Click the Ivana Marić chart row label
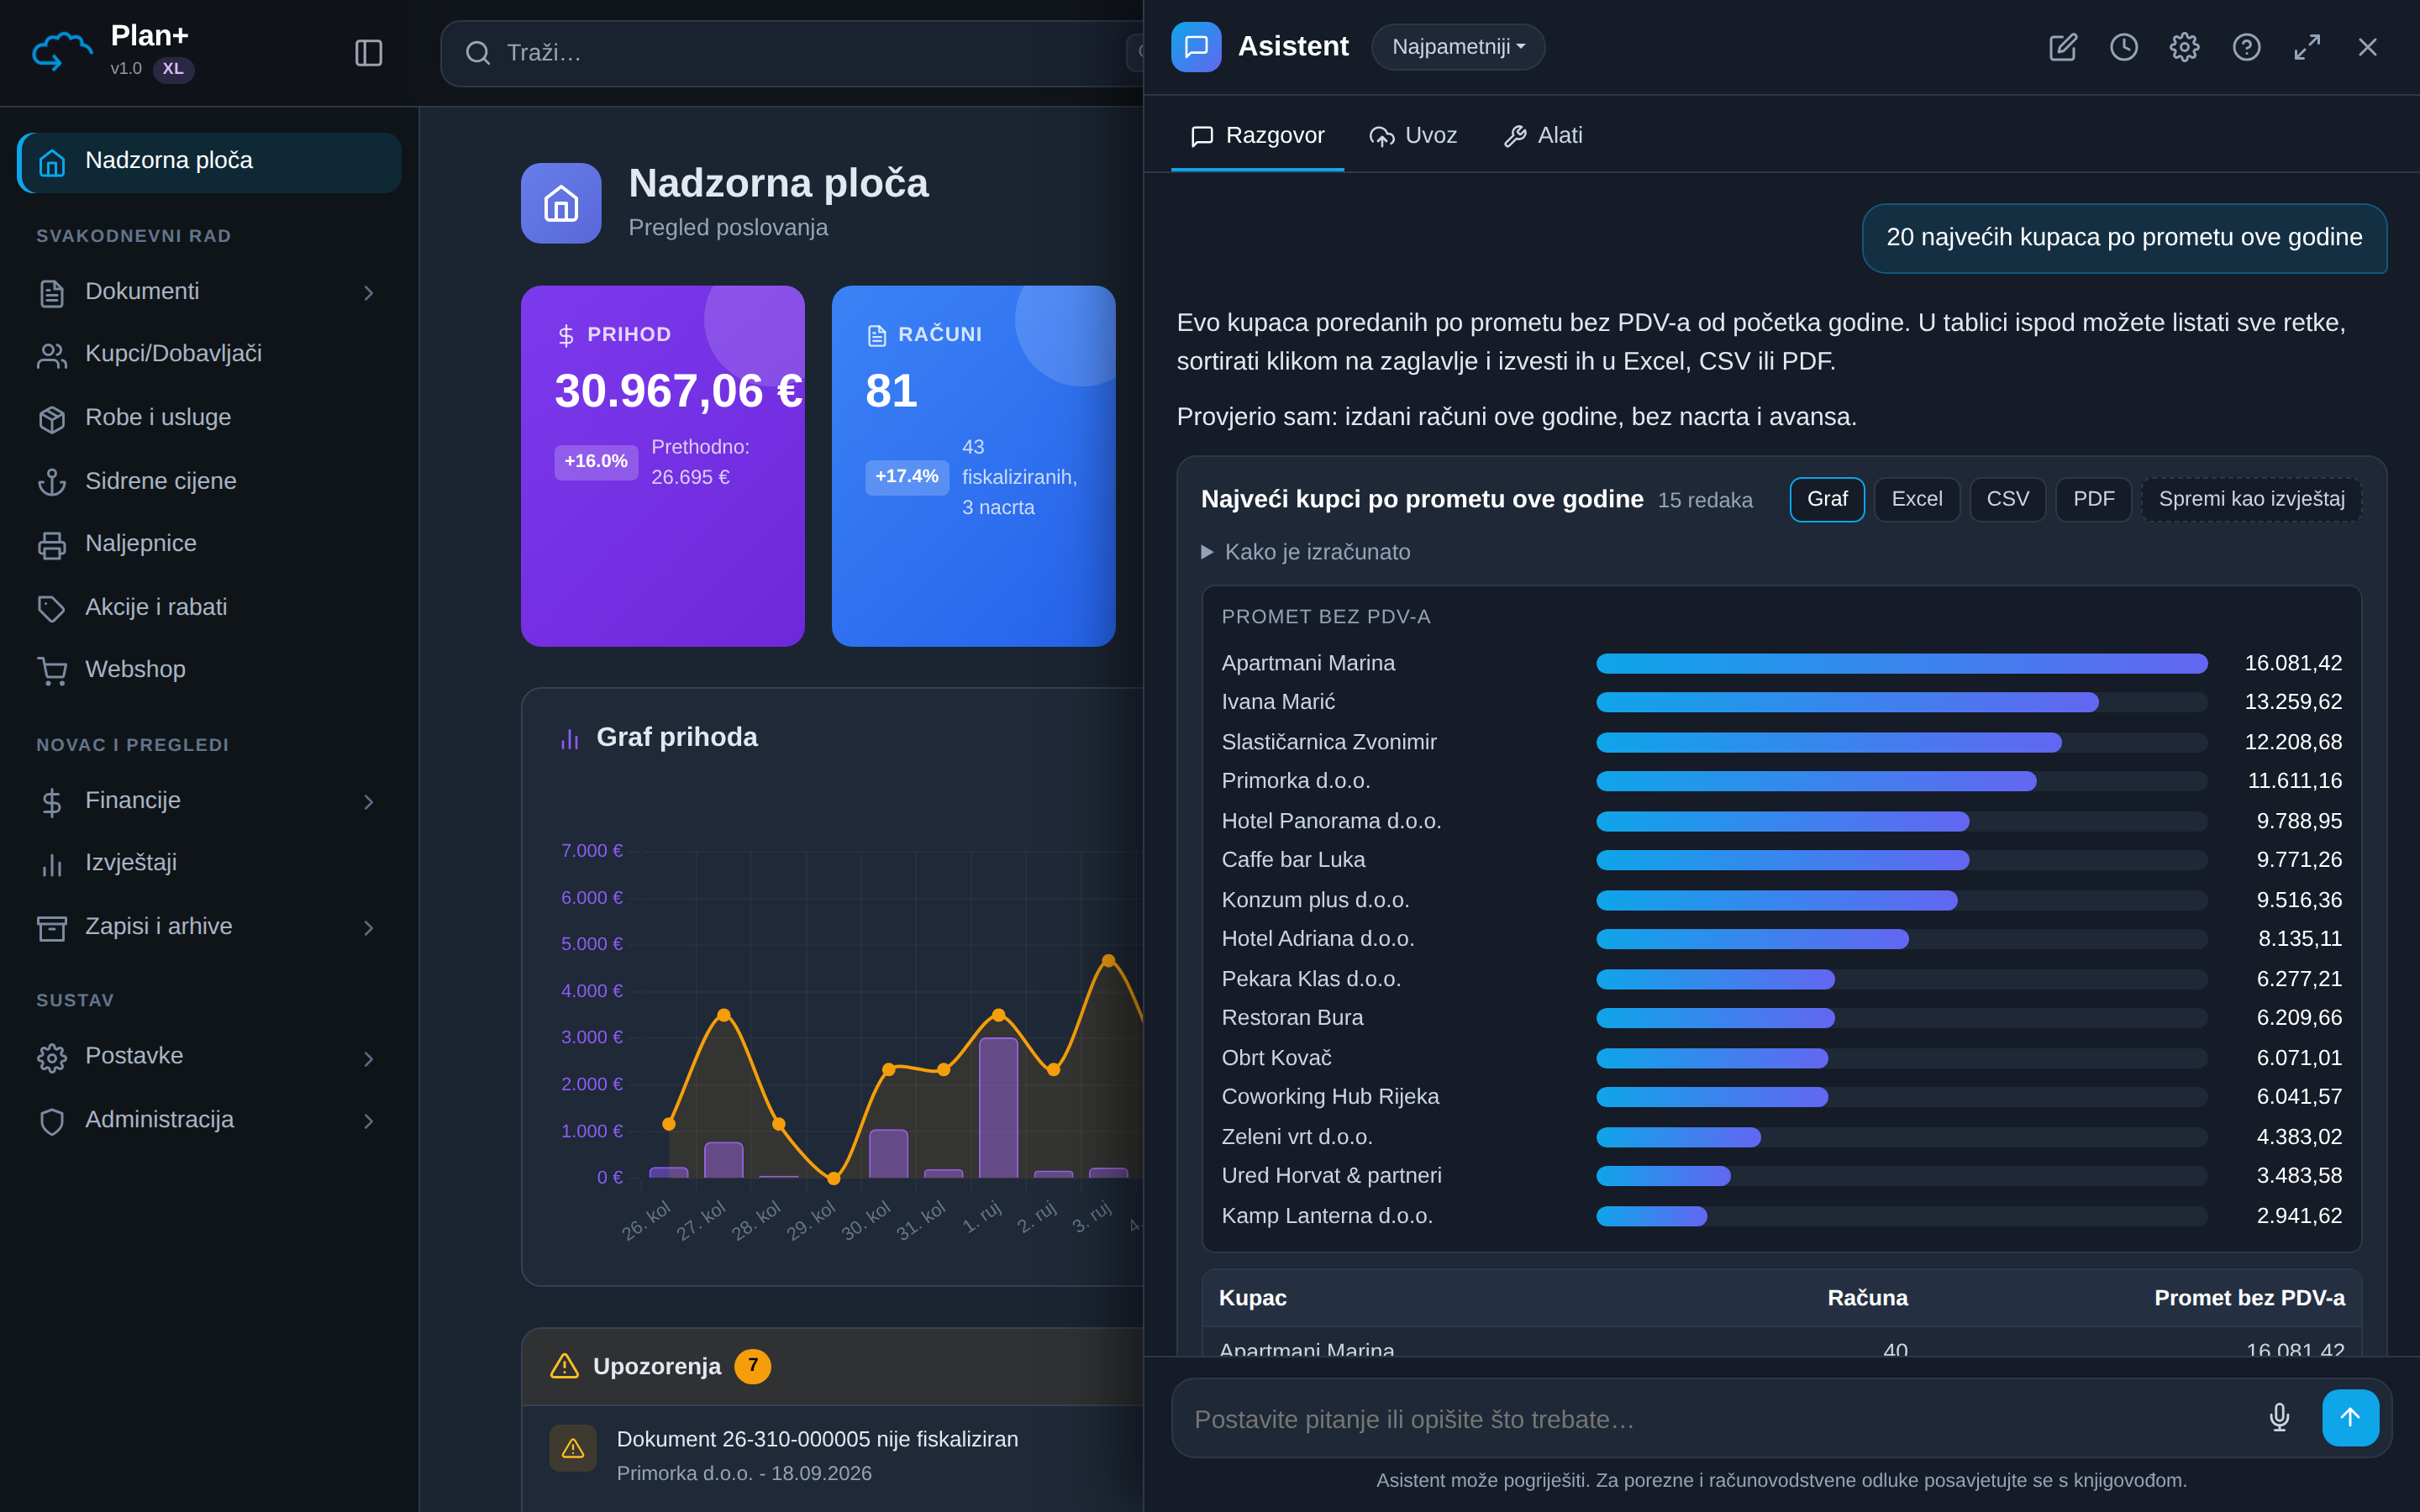Image resolution: width=2420 pixels, height=1512 pixels. pyautogui.click(x=1278, y=702)
